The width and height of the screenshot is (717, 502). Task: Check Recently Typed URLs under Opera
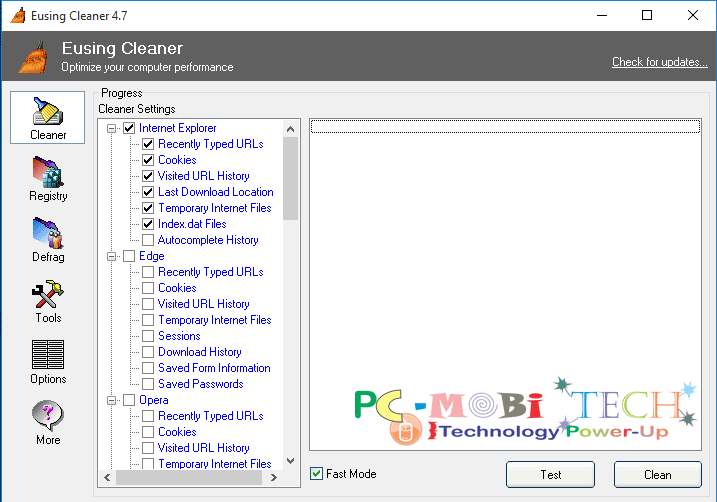148,416
